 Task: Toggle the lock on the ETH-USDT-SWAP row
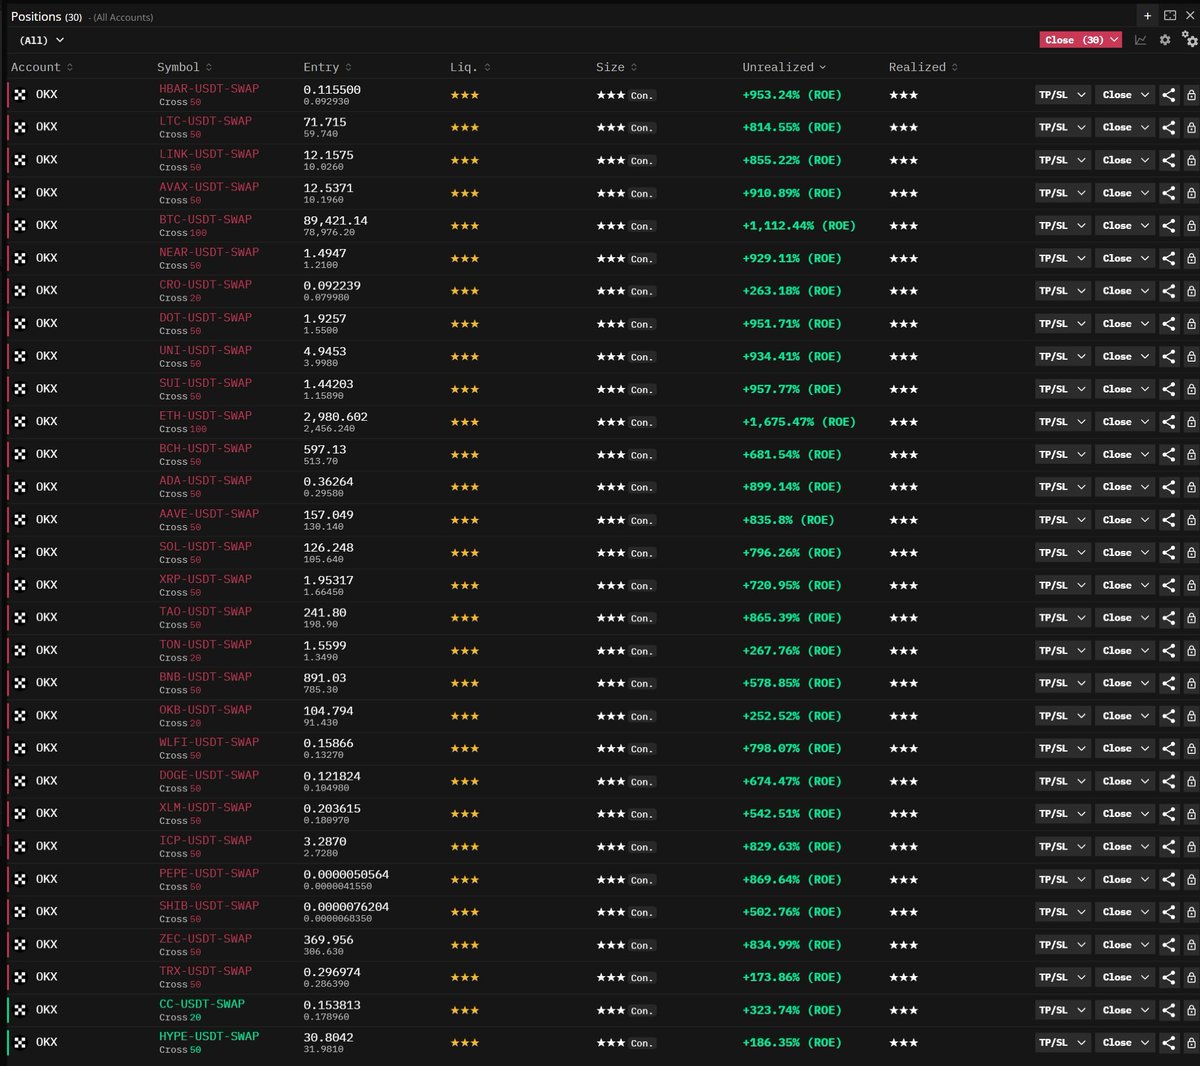pos(1191,422)
